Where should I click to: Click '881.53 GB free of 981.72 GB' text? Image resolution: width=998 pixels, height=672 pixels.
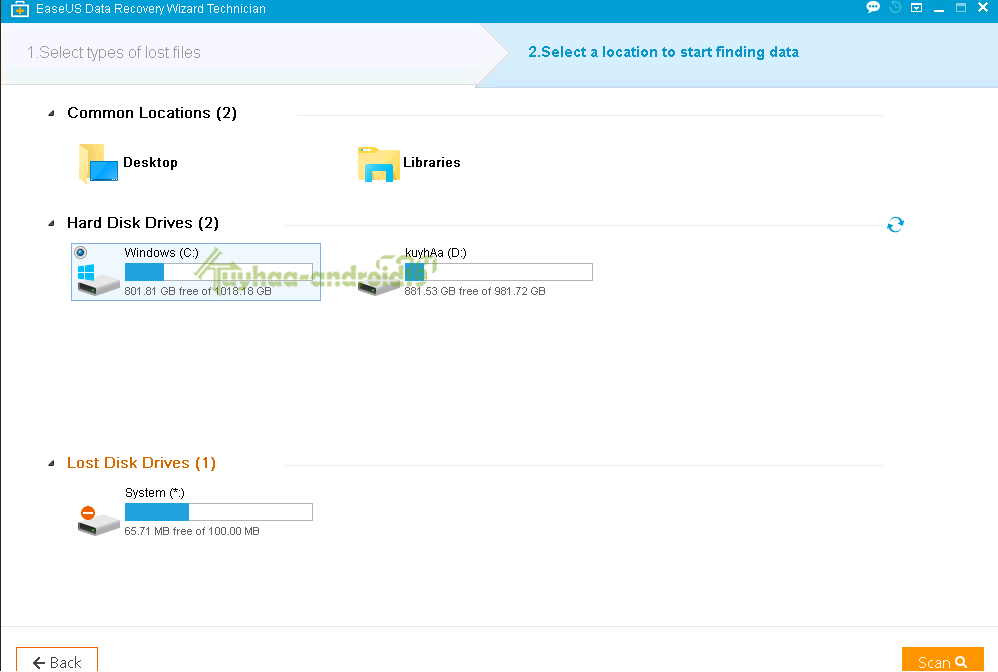coord(475,291)
